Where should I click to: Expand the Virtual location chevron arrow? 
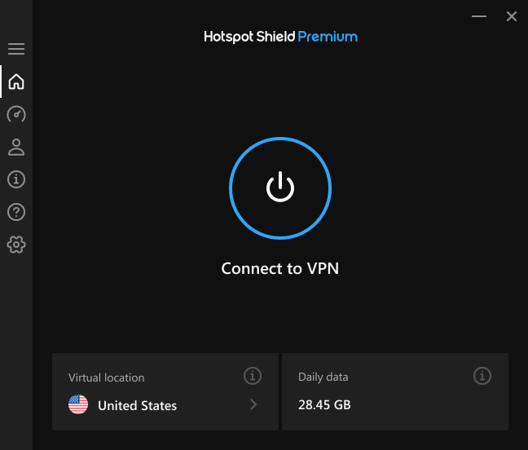(254, 405)
